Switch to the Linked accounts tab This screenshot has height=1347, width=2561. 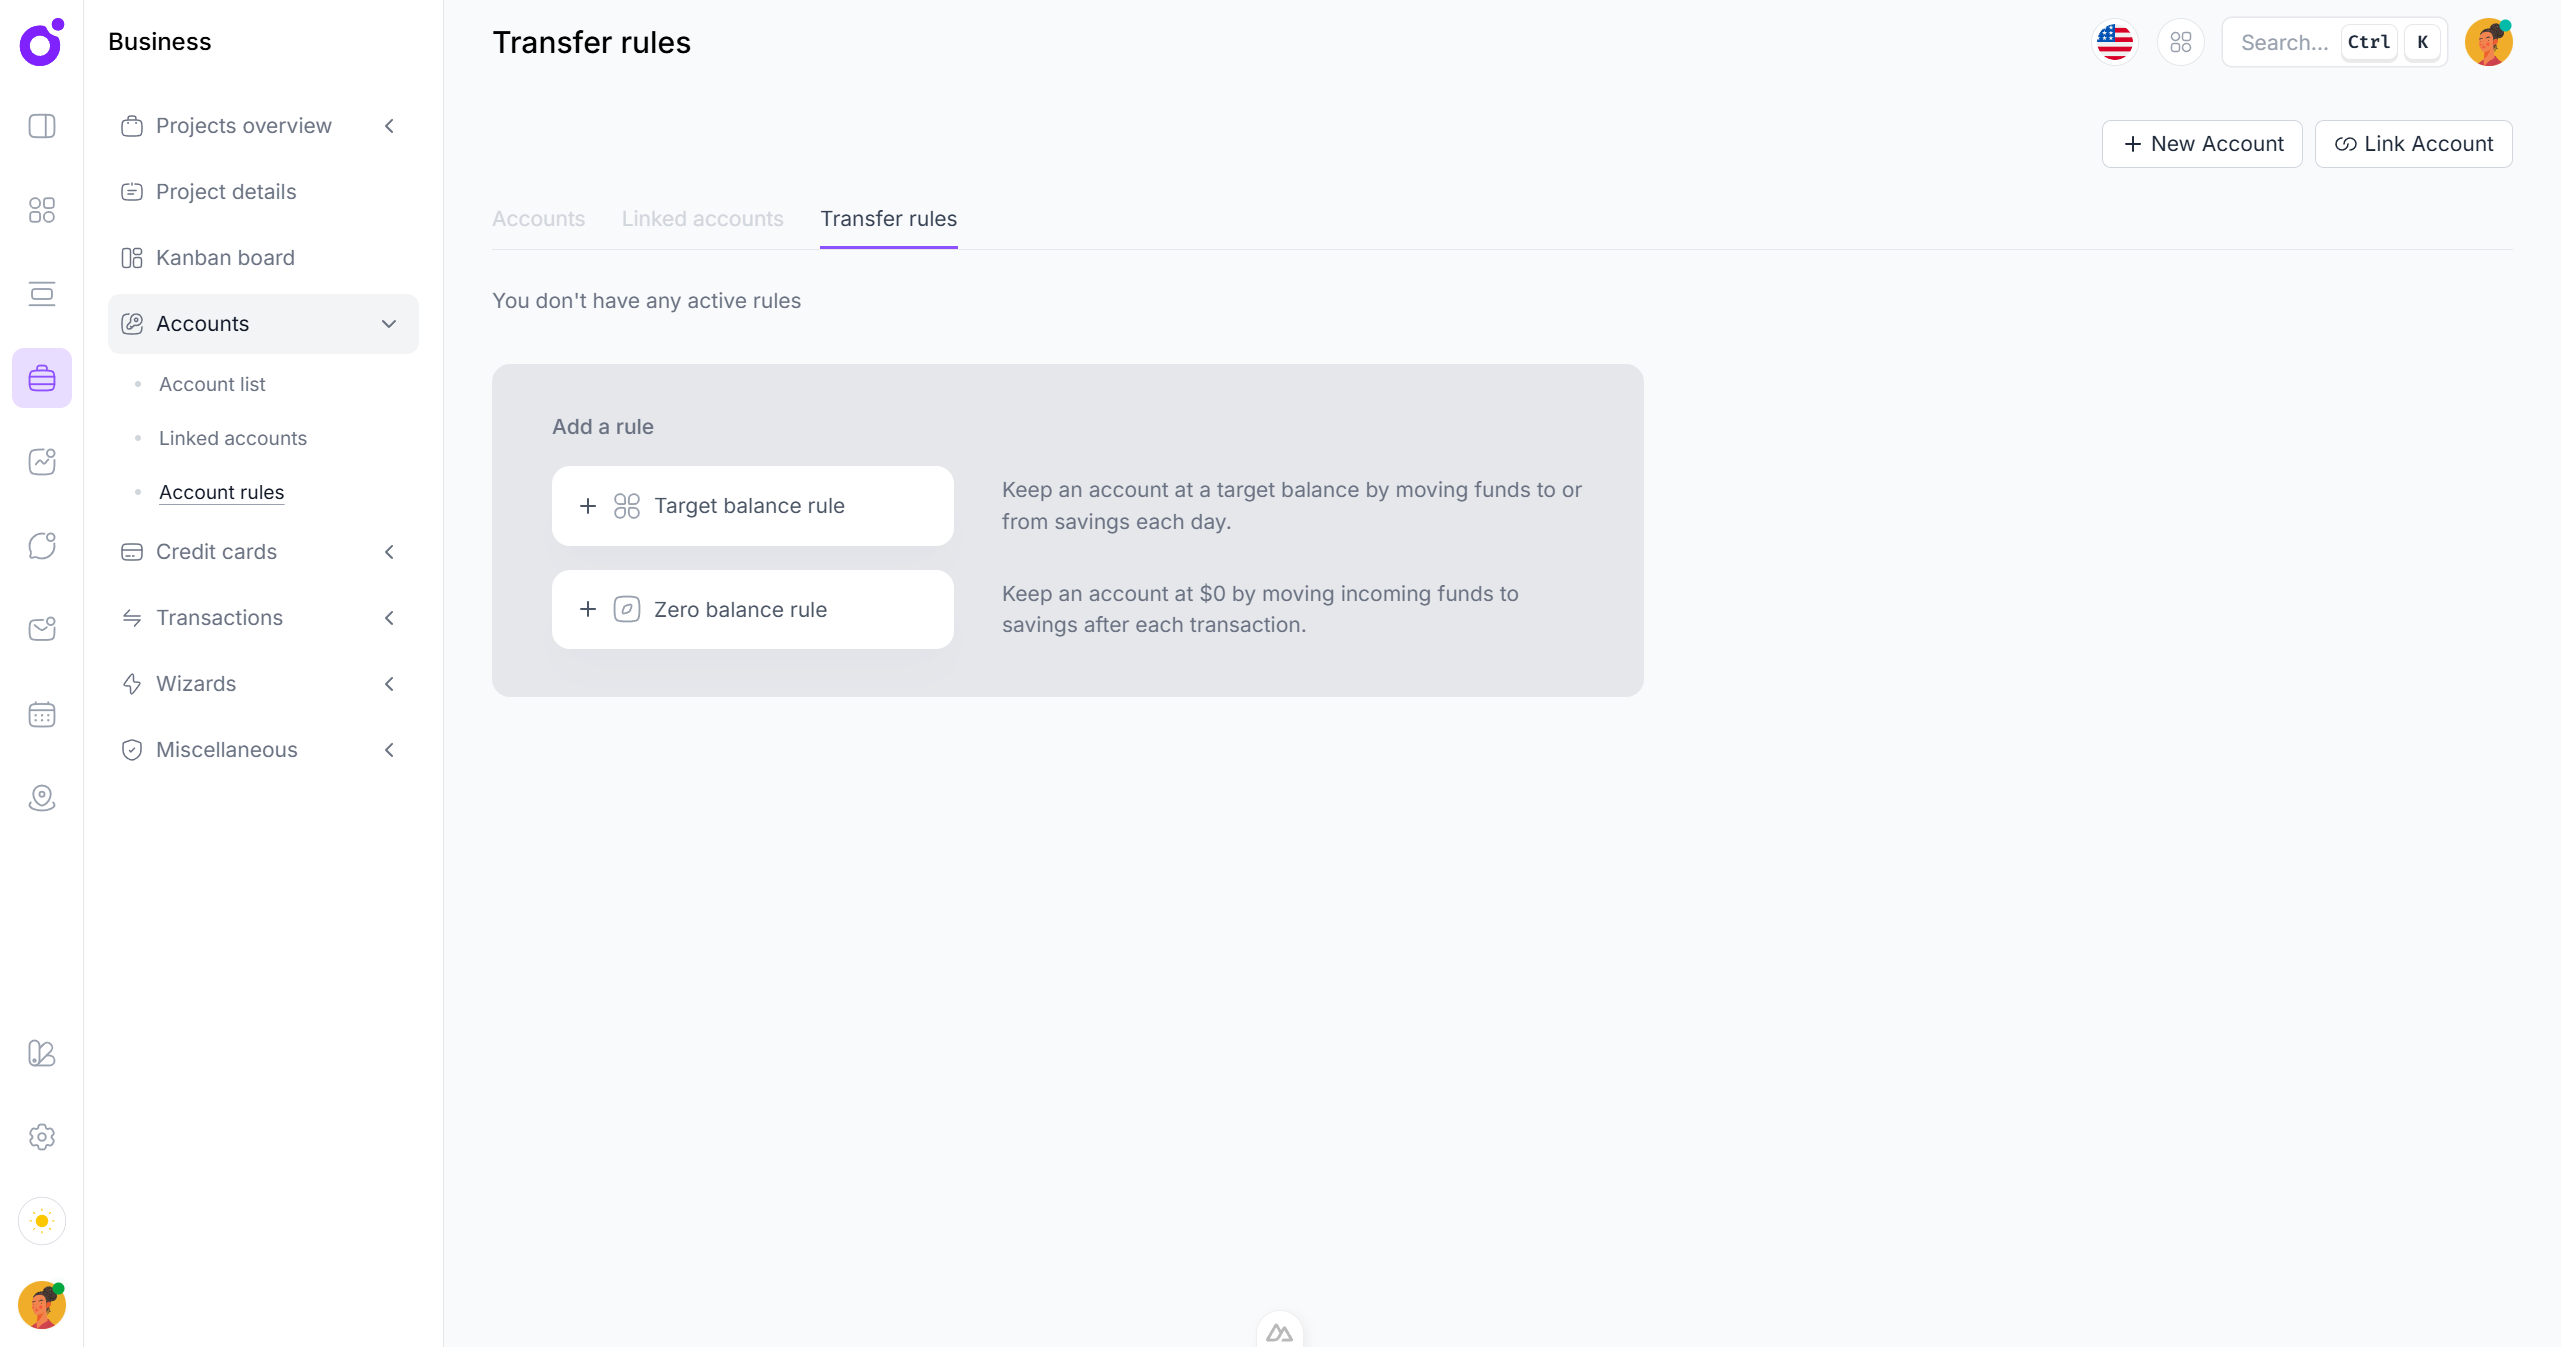[702, 219]
